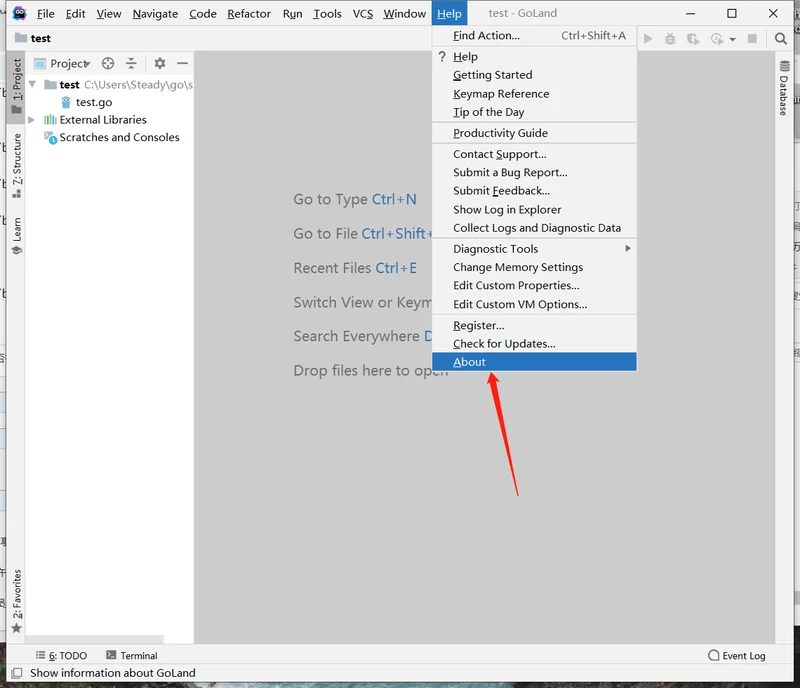Open Project panel gear settings
The image size is (800, 688).
(159, 63)
